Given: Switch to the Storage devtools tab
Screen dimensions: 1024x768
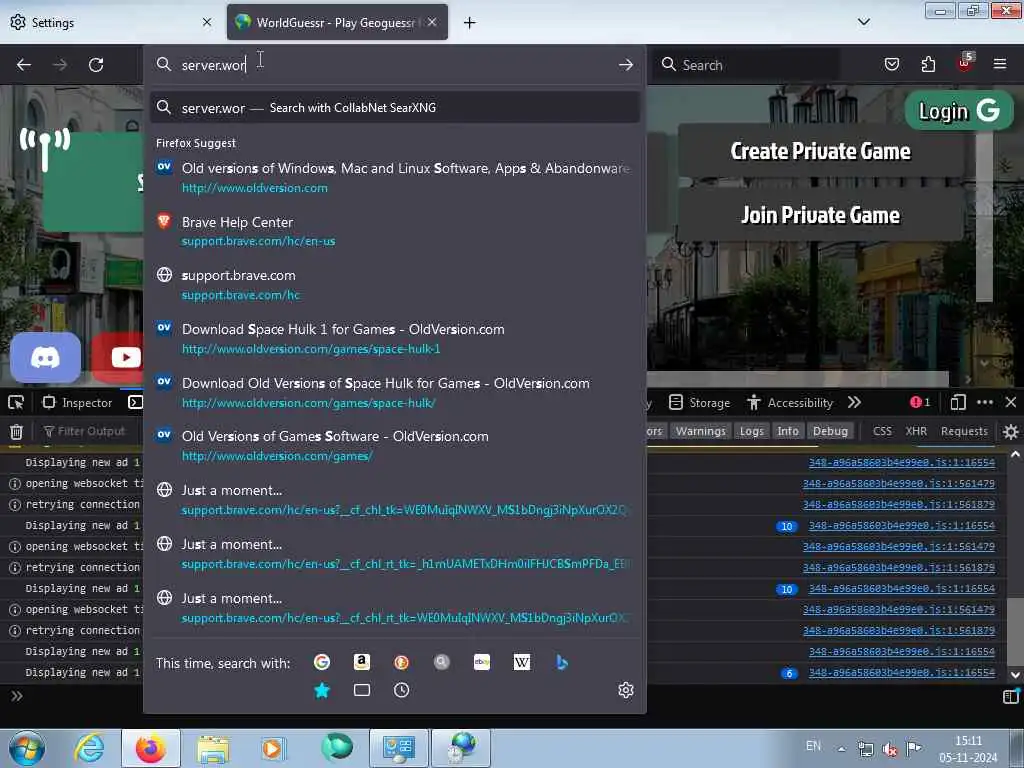Looking at the screenshot, I should 699,402.
